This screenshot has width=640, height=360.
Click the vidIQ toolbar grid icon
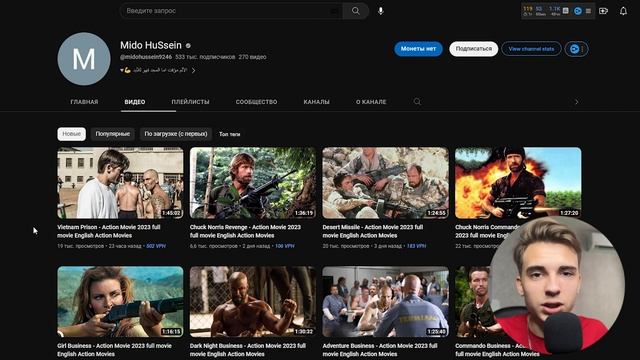click(566, 11)
